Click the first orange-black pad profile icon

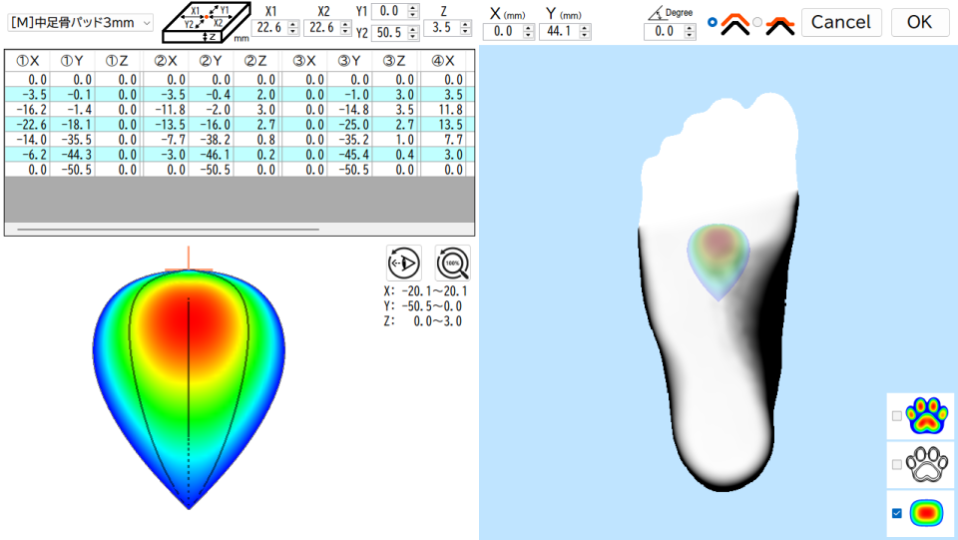coord(735,24)
